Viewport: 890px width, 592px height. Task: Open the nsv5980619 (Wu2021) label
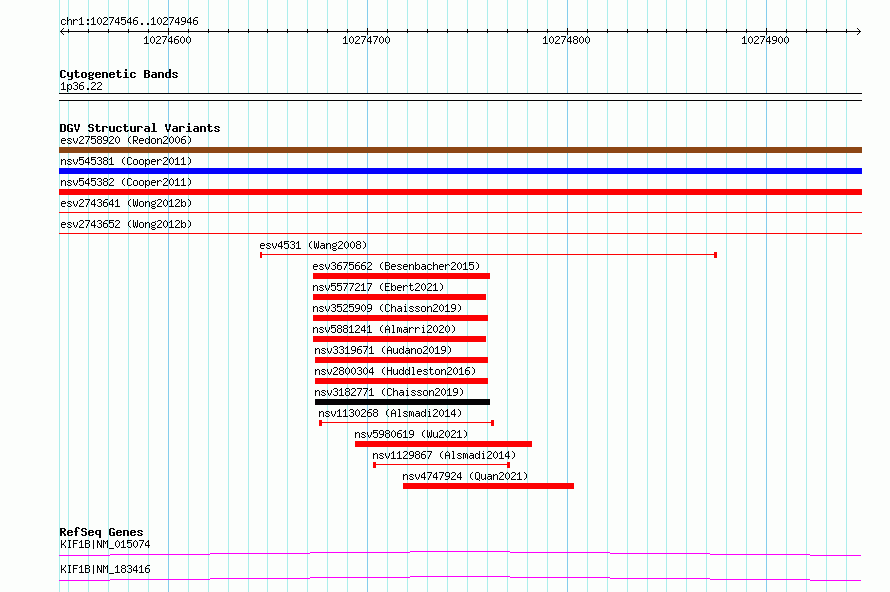(411, 434)
